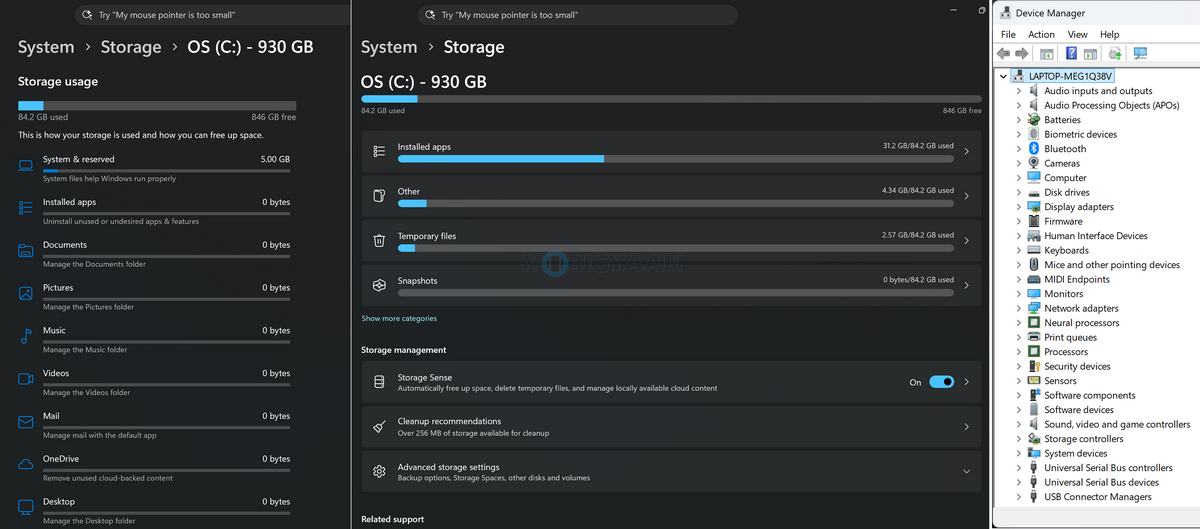The width and height of the screenshot is (1200, 529).
Task: Click the OS (C:) - 930 GB usage bar
Action: coord(671,99)
